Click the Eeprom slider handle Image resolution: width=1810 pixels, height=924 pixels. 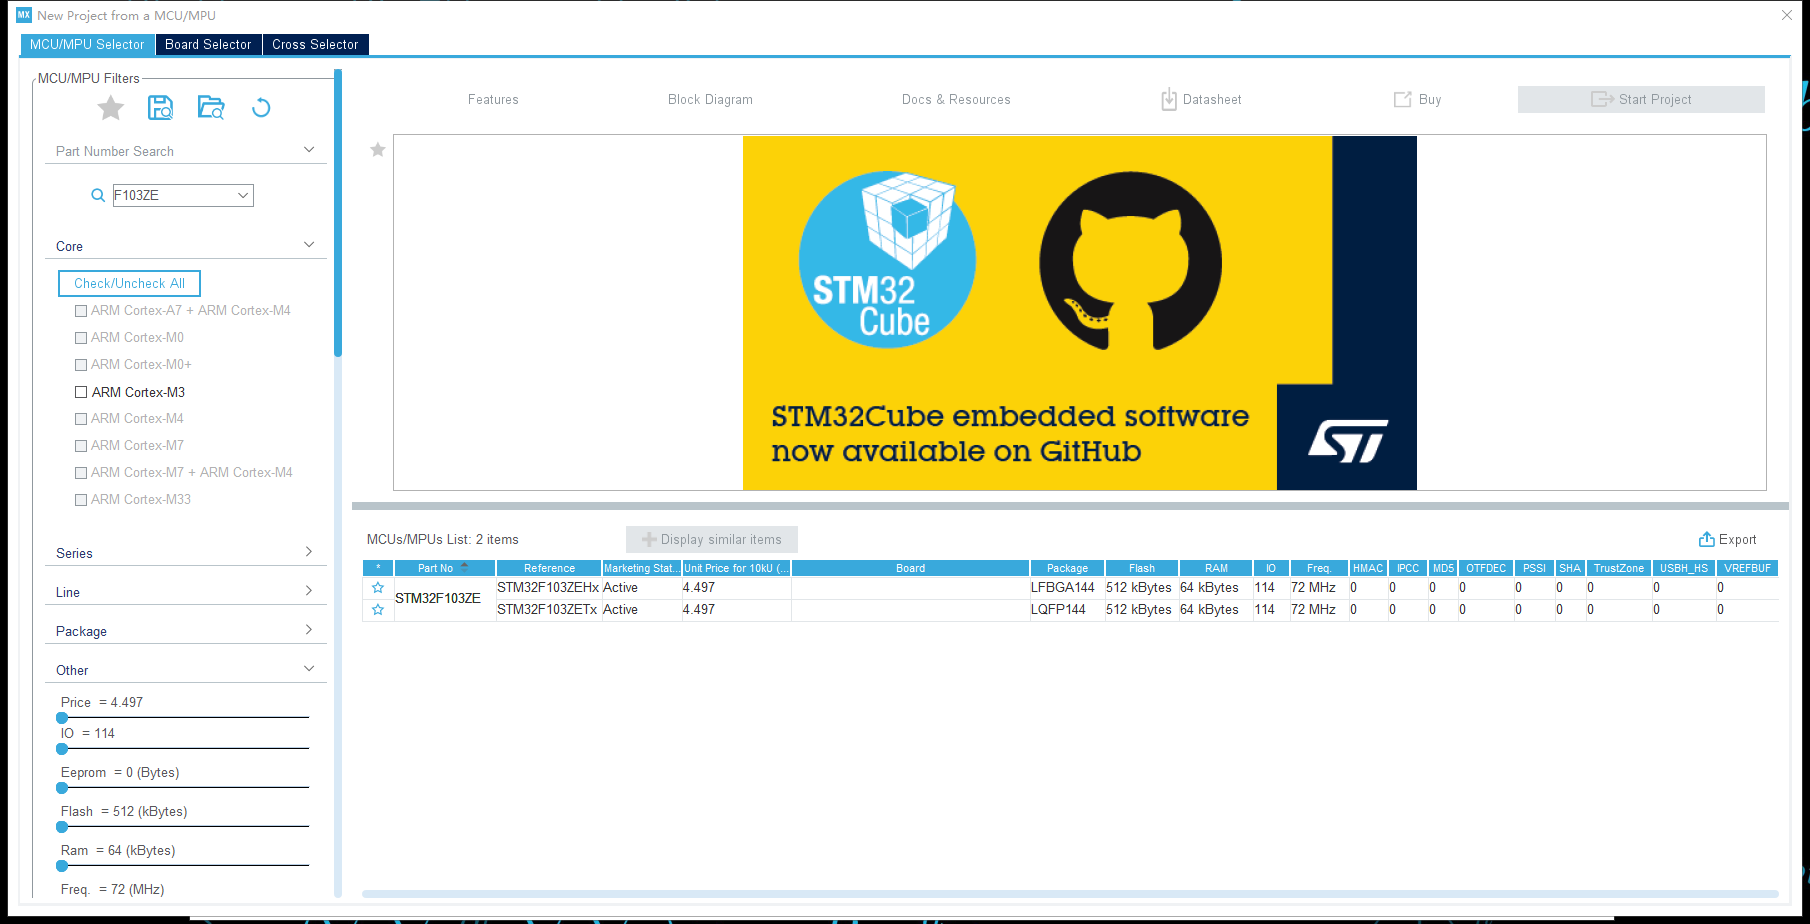(x=62, y=788)
